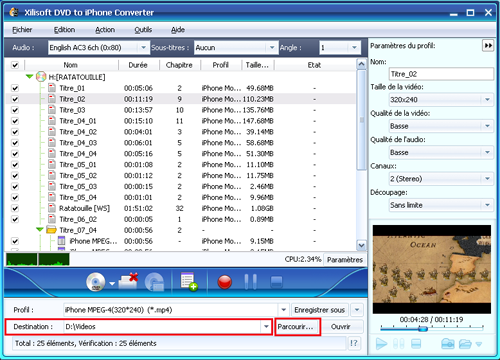Collapse the profile settings panel arrow
This screenshot has height=360, width=500.
488,45
